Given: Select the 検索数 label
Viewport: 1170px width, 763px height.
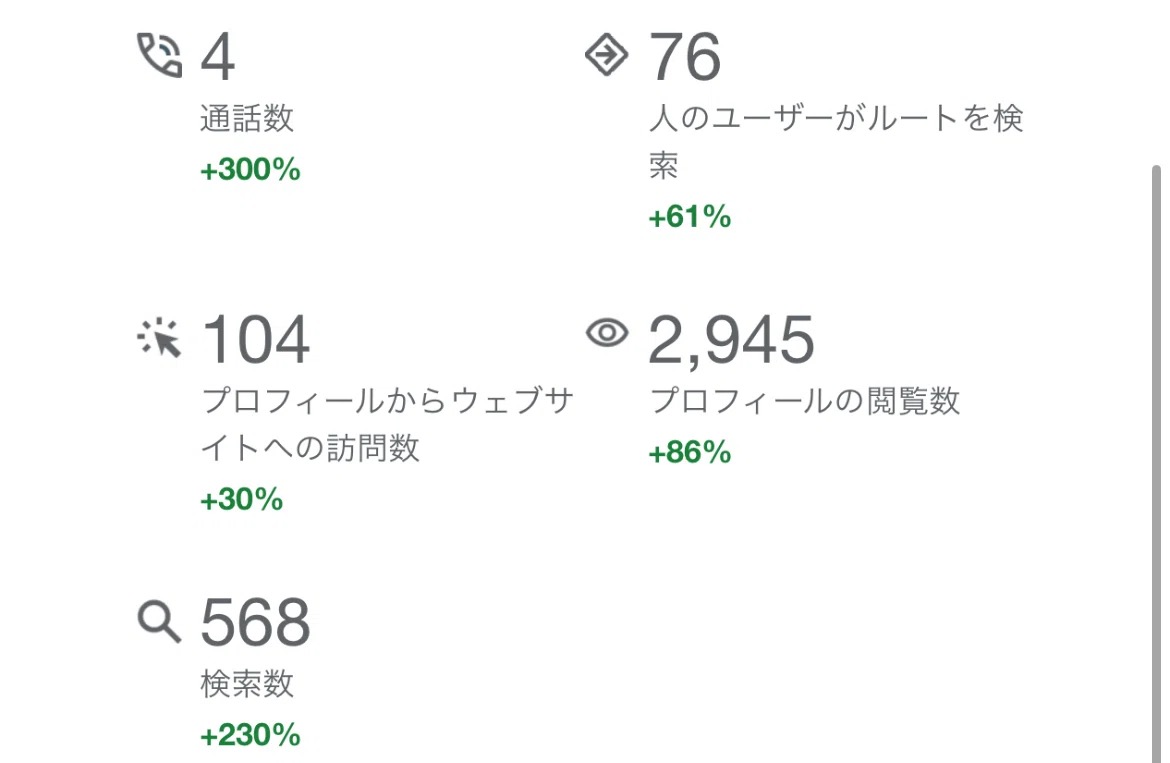Looking at the screenshot, I should pyautogui.click(x=247, y=685).
